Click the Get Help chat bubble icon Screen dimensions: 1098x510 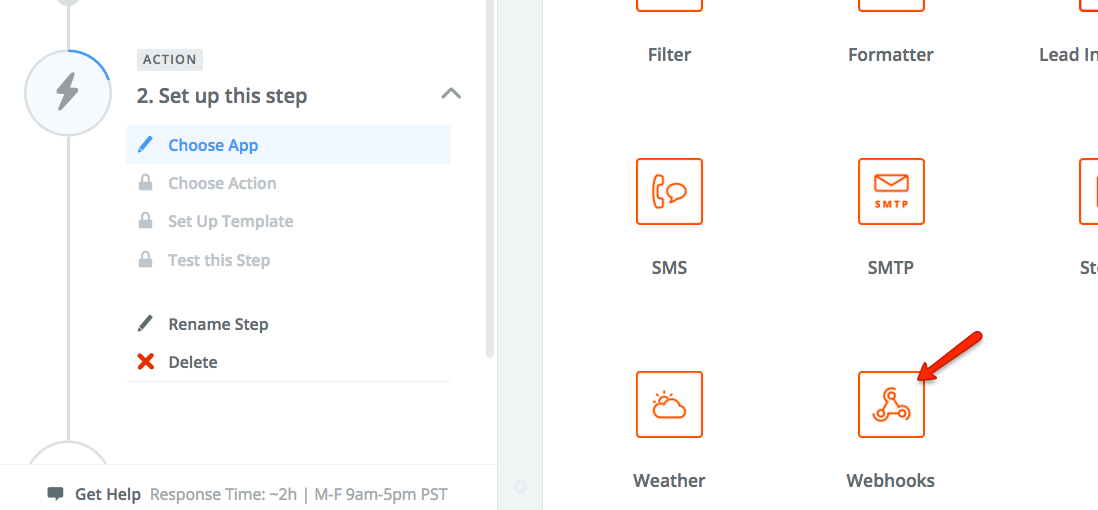[56, 494]
